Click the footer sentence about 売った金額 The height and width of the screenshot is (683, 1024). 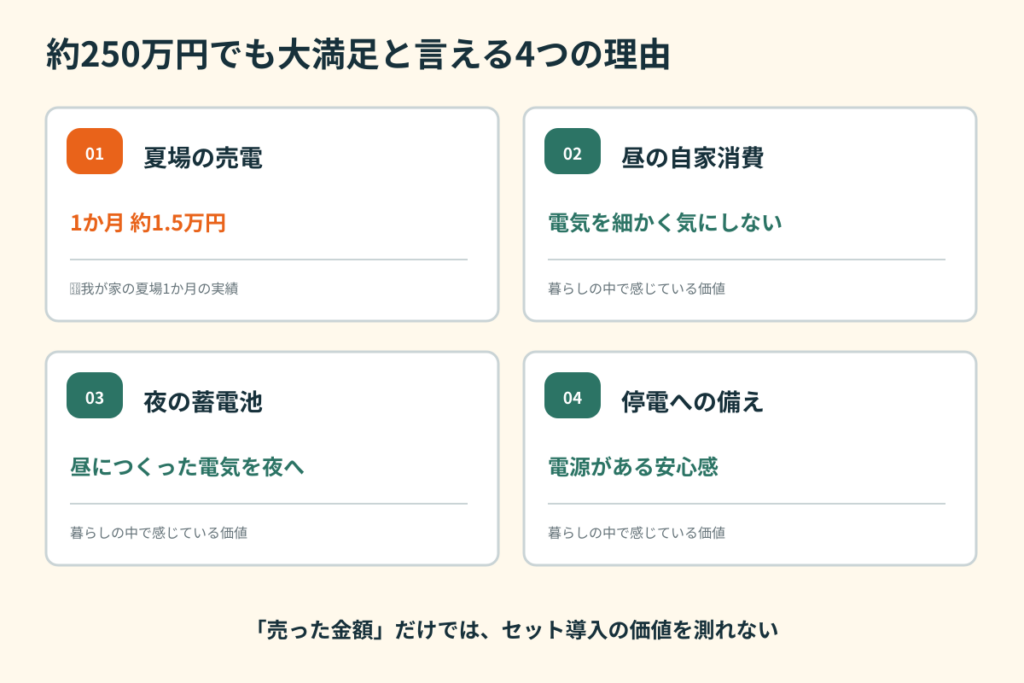(x=517, y=630)
